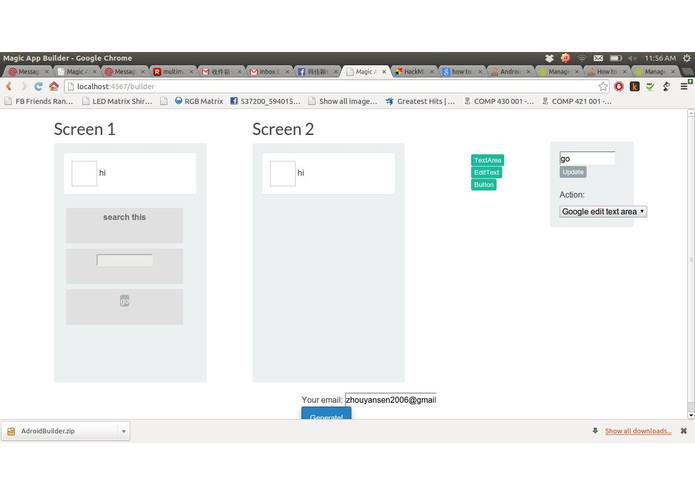Close the active Magic tab

click(384, 71)
